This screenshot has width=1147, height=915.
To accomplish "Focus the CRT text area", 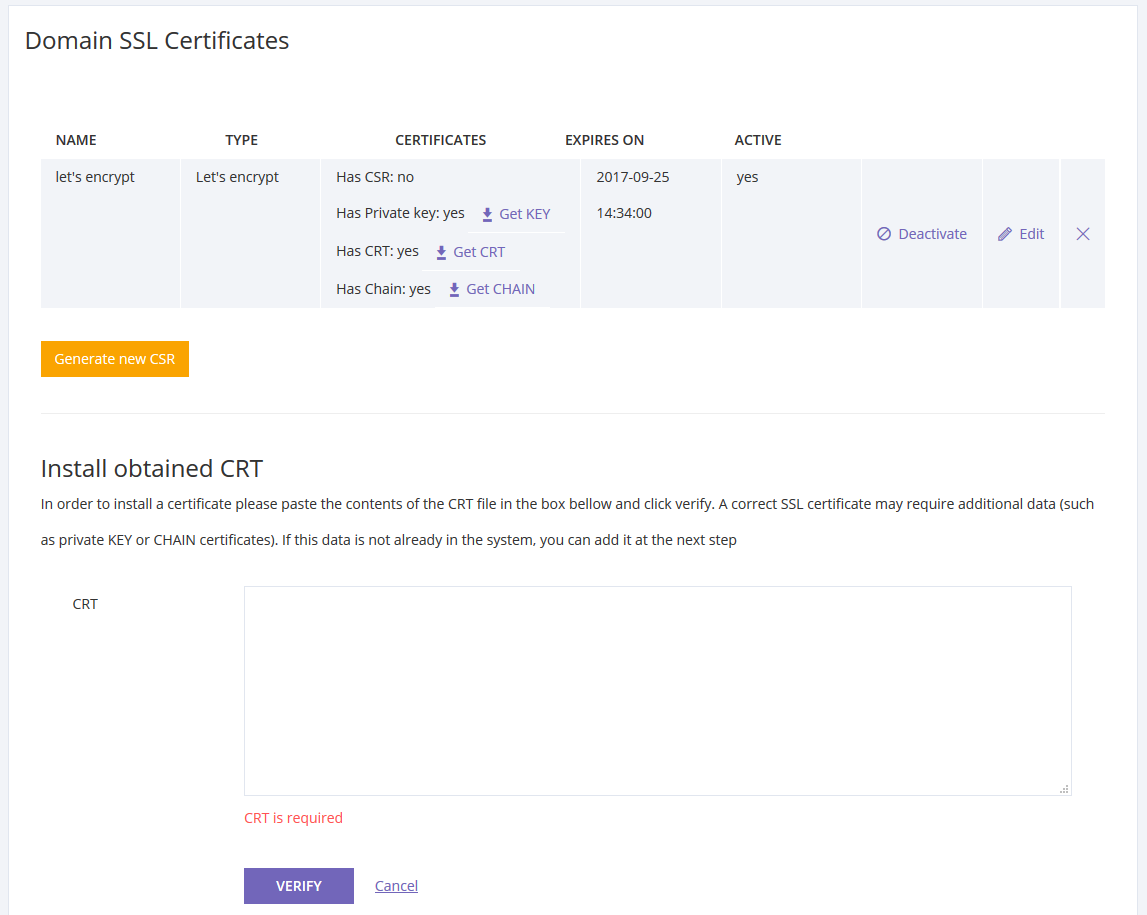I will point(657,690).
